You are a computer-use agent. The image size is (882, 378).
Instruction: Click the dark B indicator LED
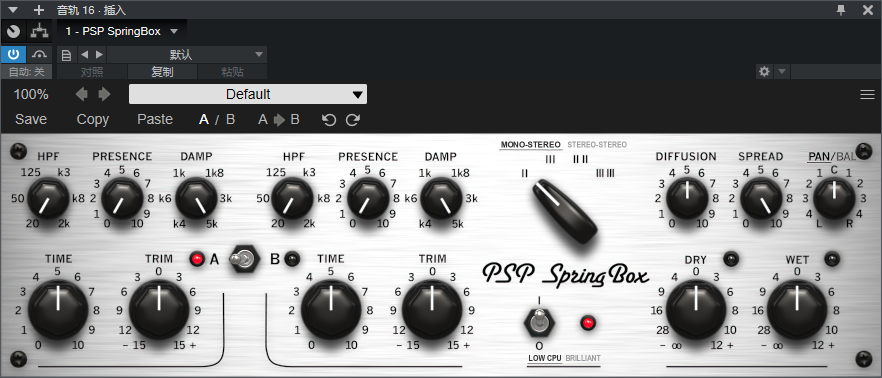click(x=291, y=259)
